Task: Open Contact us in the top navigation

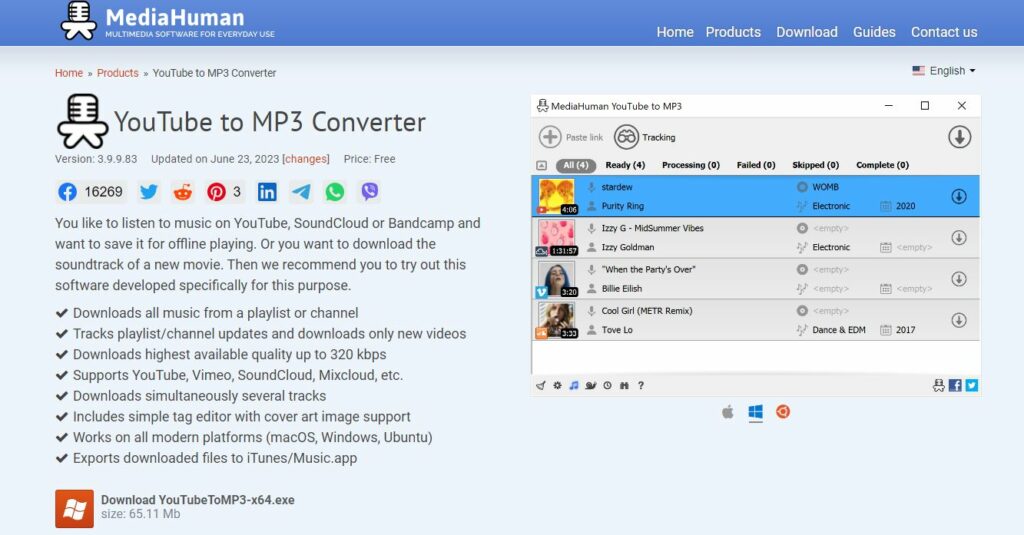Action: (x=944, y=32)
